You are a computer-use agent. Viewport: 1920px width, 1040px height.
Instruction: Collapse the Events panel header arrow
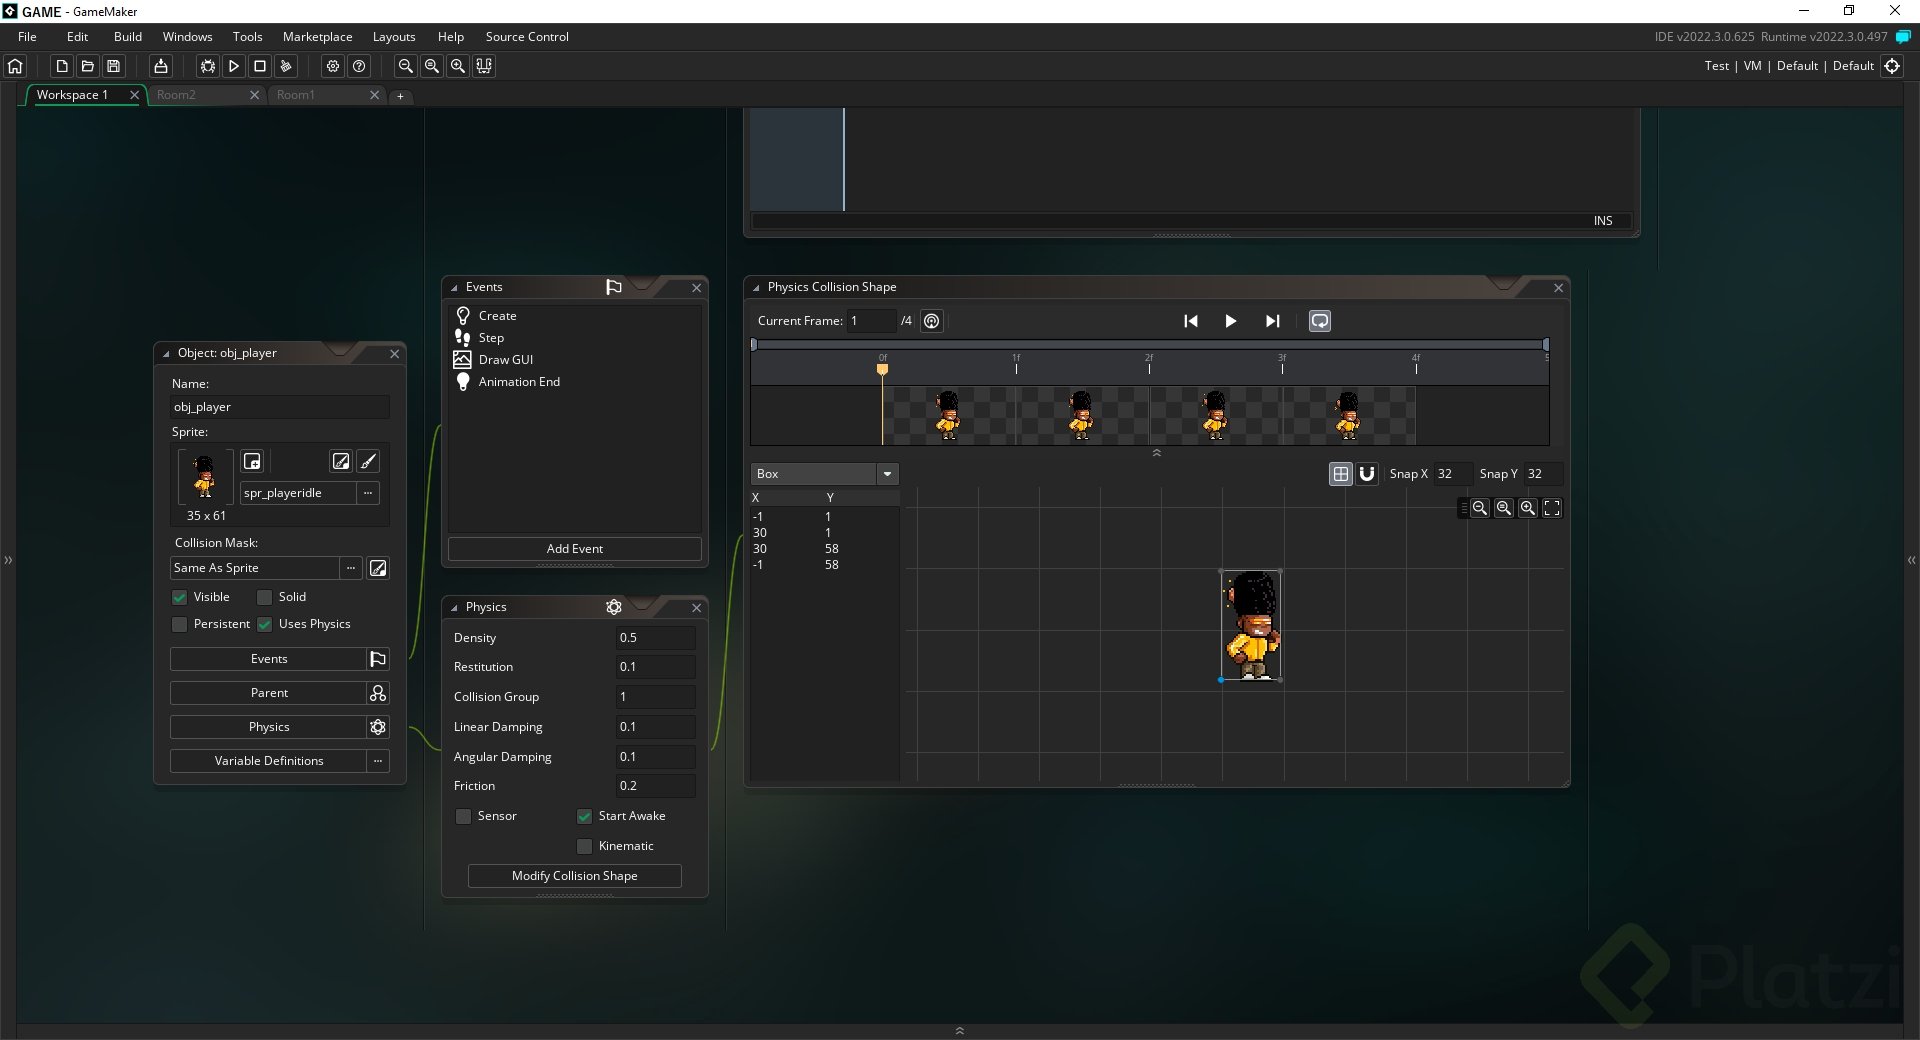[x=456, y=287]
